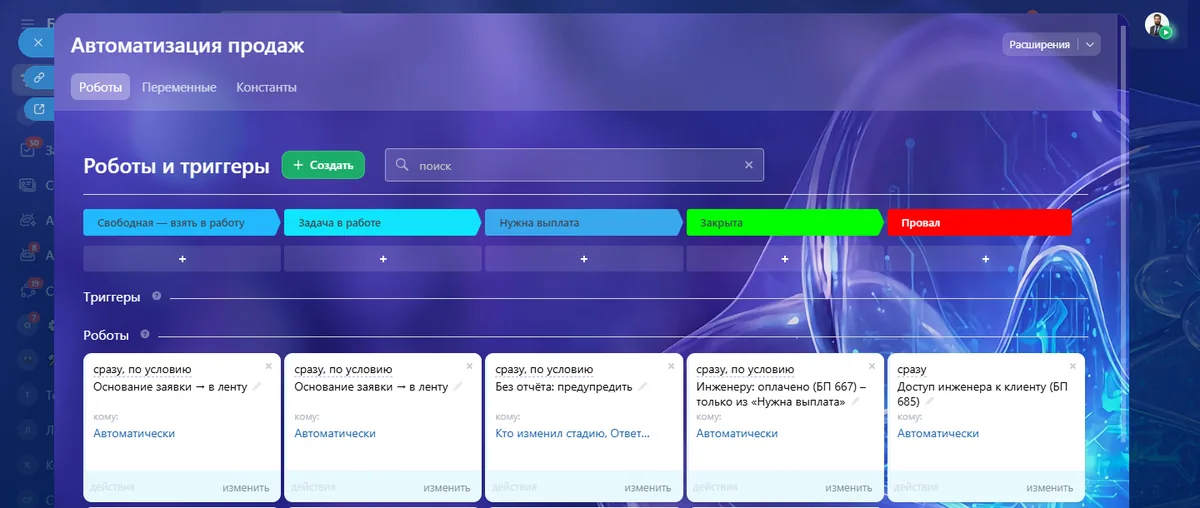Open the user avatar in top corner
Viewport: 1200px width, 508px height.
click(1158, 25)
